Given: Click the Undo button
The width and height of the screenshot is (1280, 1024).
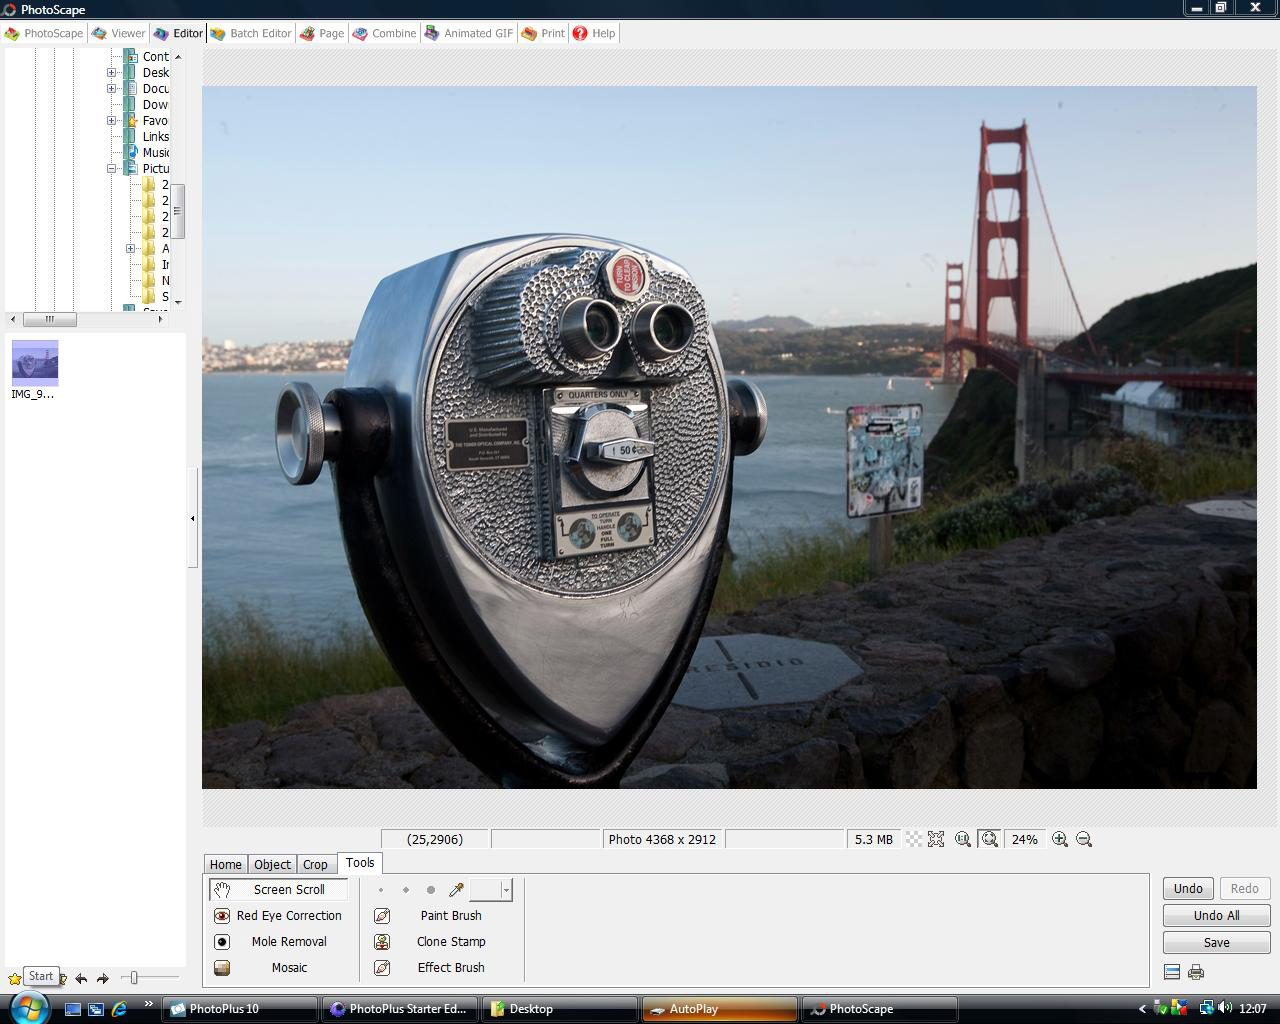Looking at the screenshot, I should point(1188,888).
